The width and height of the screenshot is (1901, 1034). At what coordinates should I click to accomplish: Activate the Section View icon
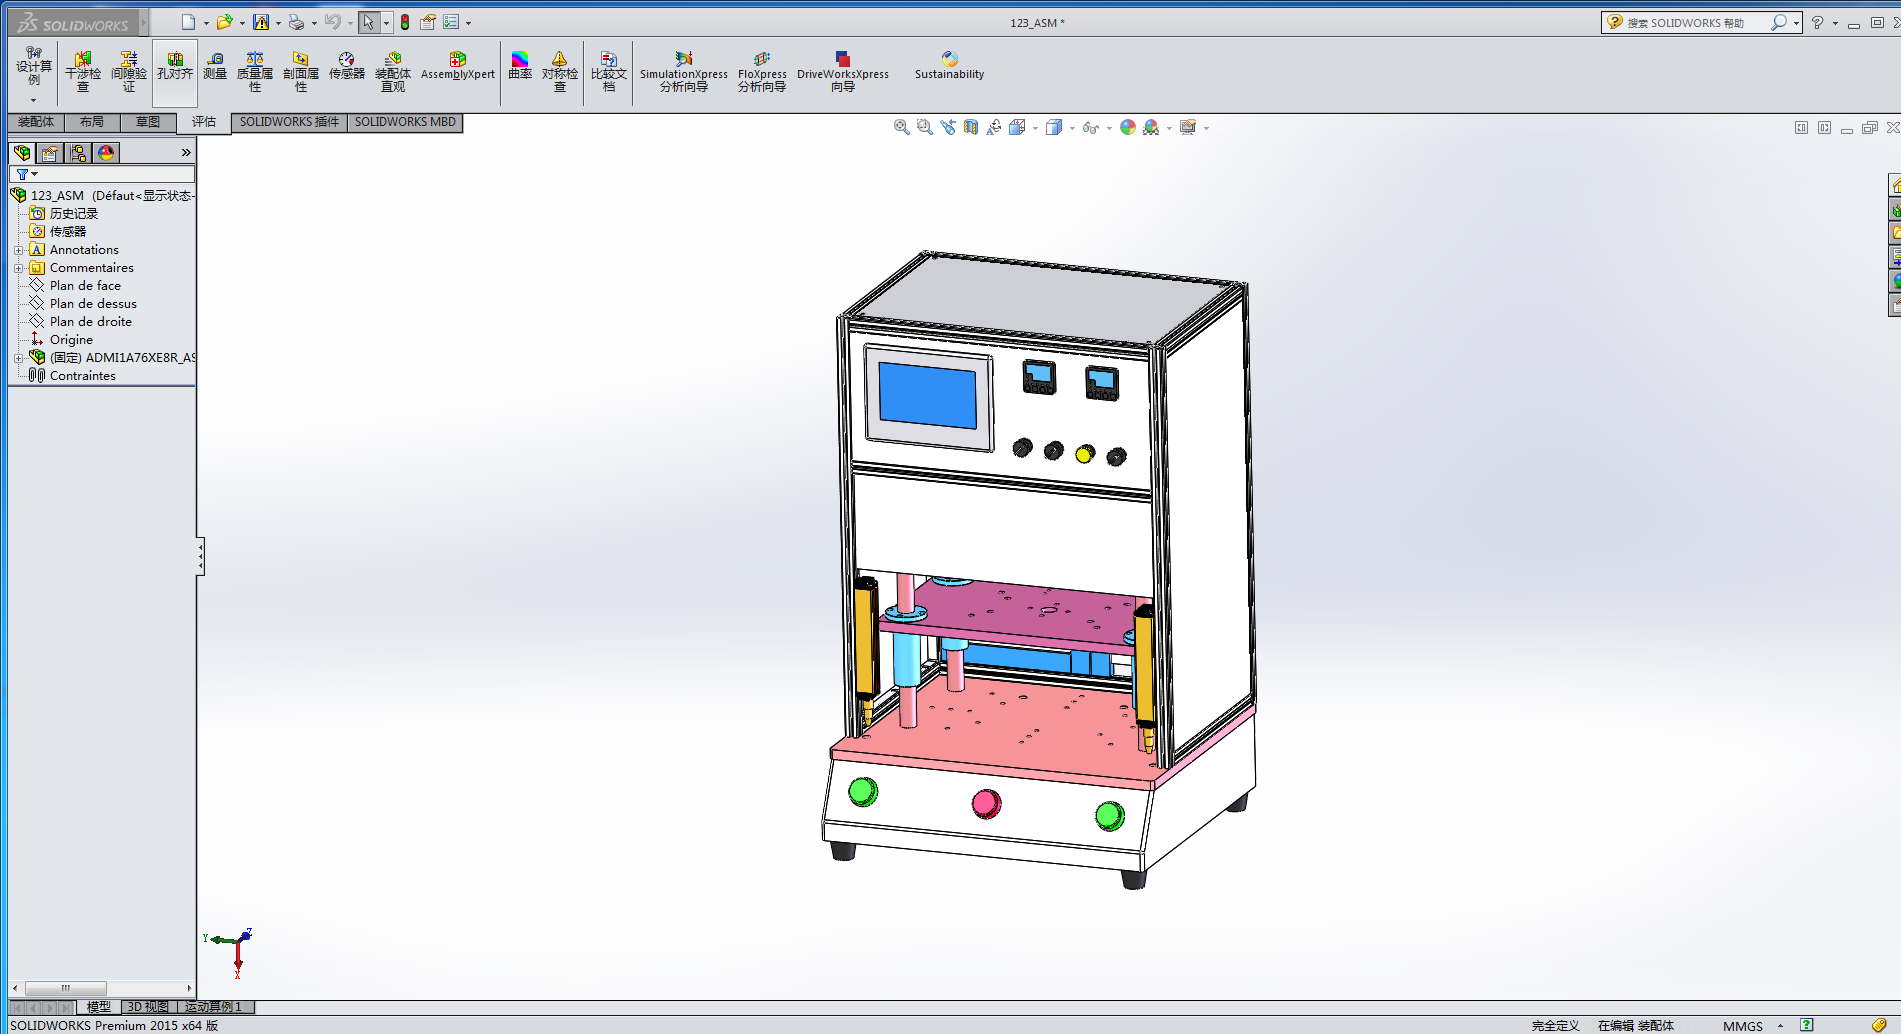tap(970, 127)
